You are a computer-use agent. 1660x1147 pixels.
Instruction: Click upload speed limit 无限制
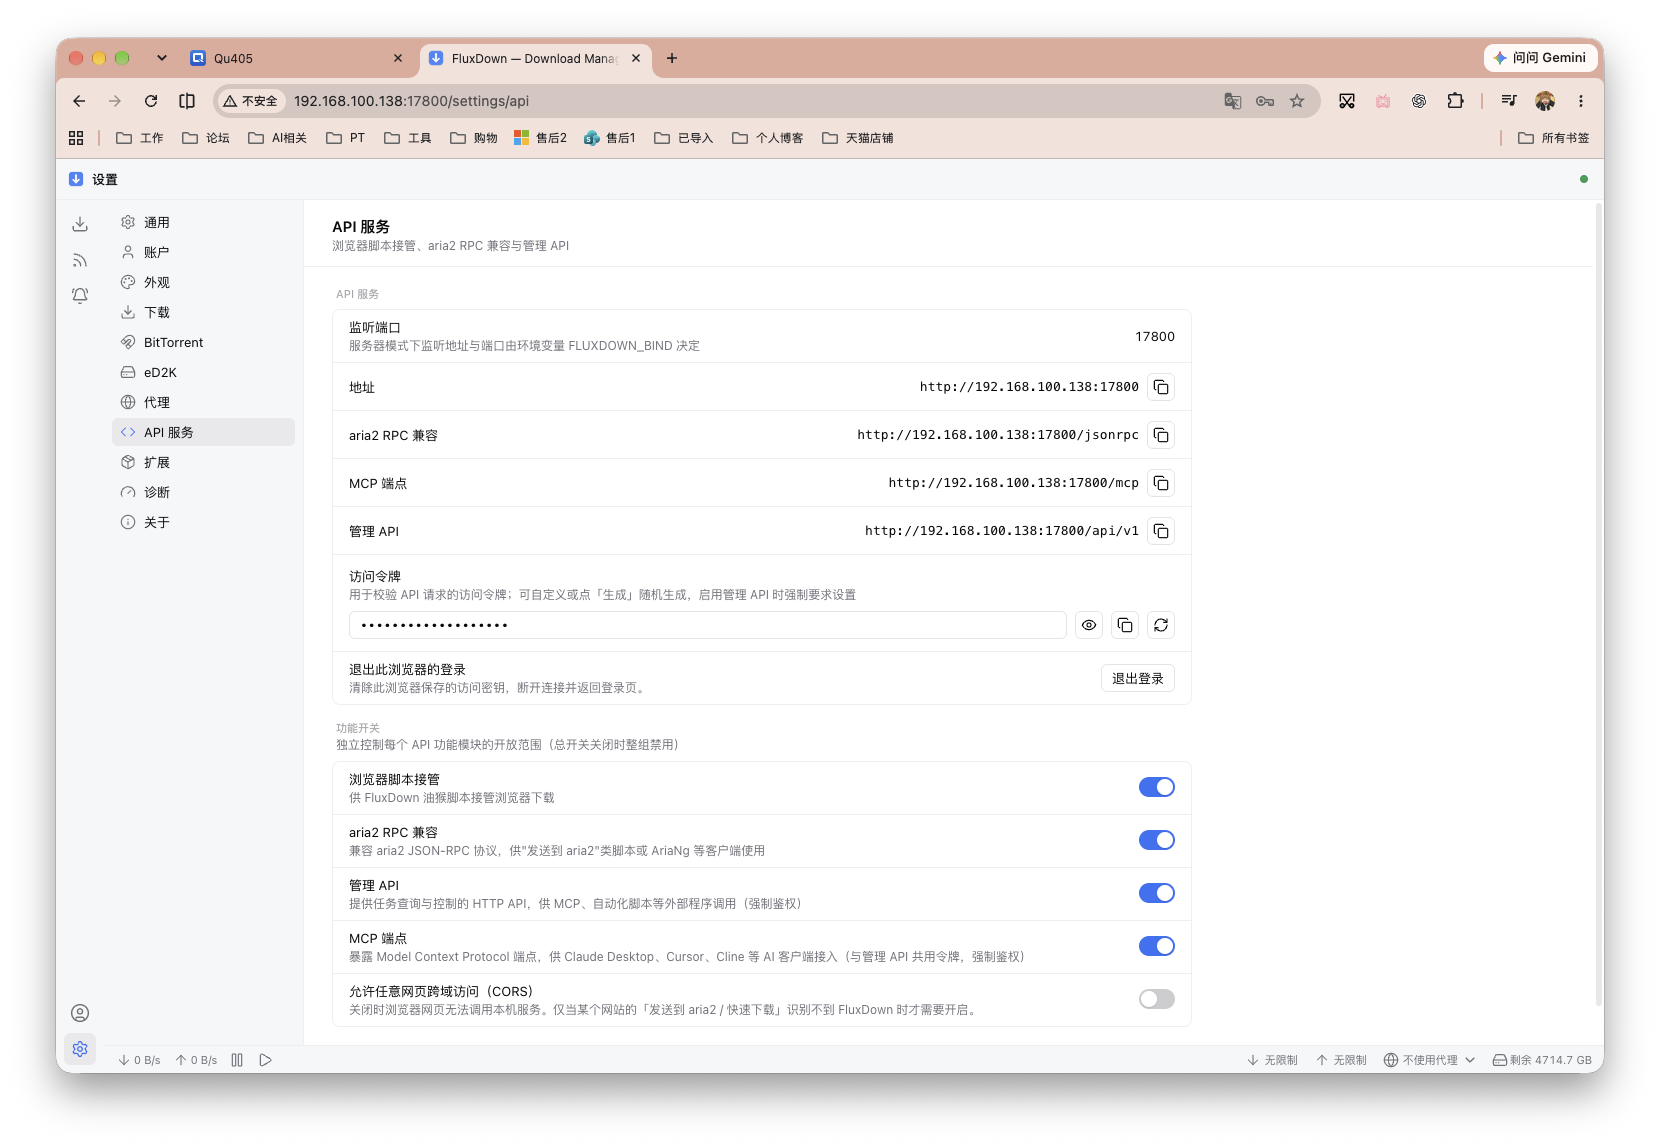tap(1341, 1060)
